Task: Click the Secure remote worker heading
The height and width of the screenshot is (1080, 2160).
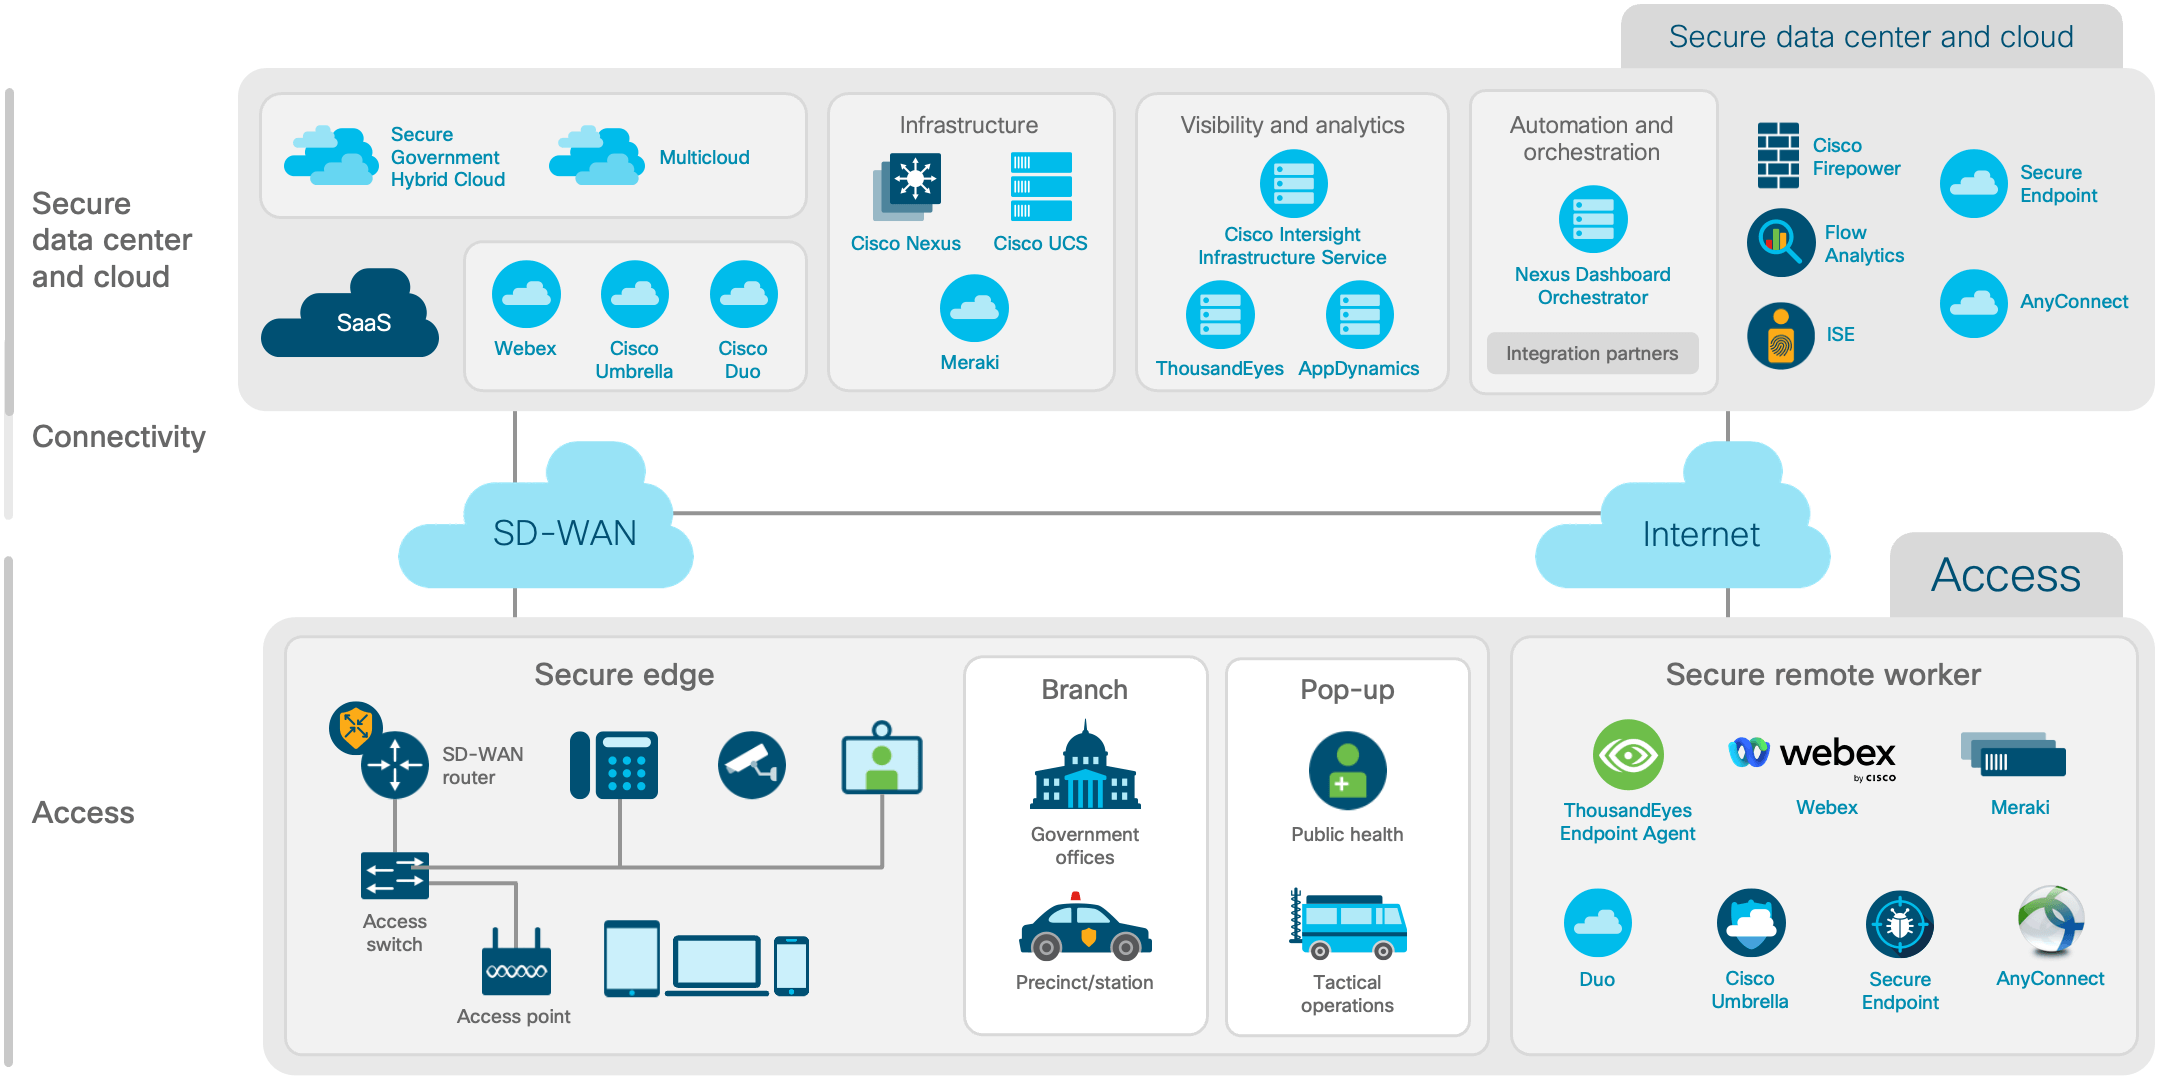Action: coord(1823,675)
